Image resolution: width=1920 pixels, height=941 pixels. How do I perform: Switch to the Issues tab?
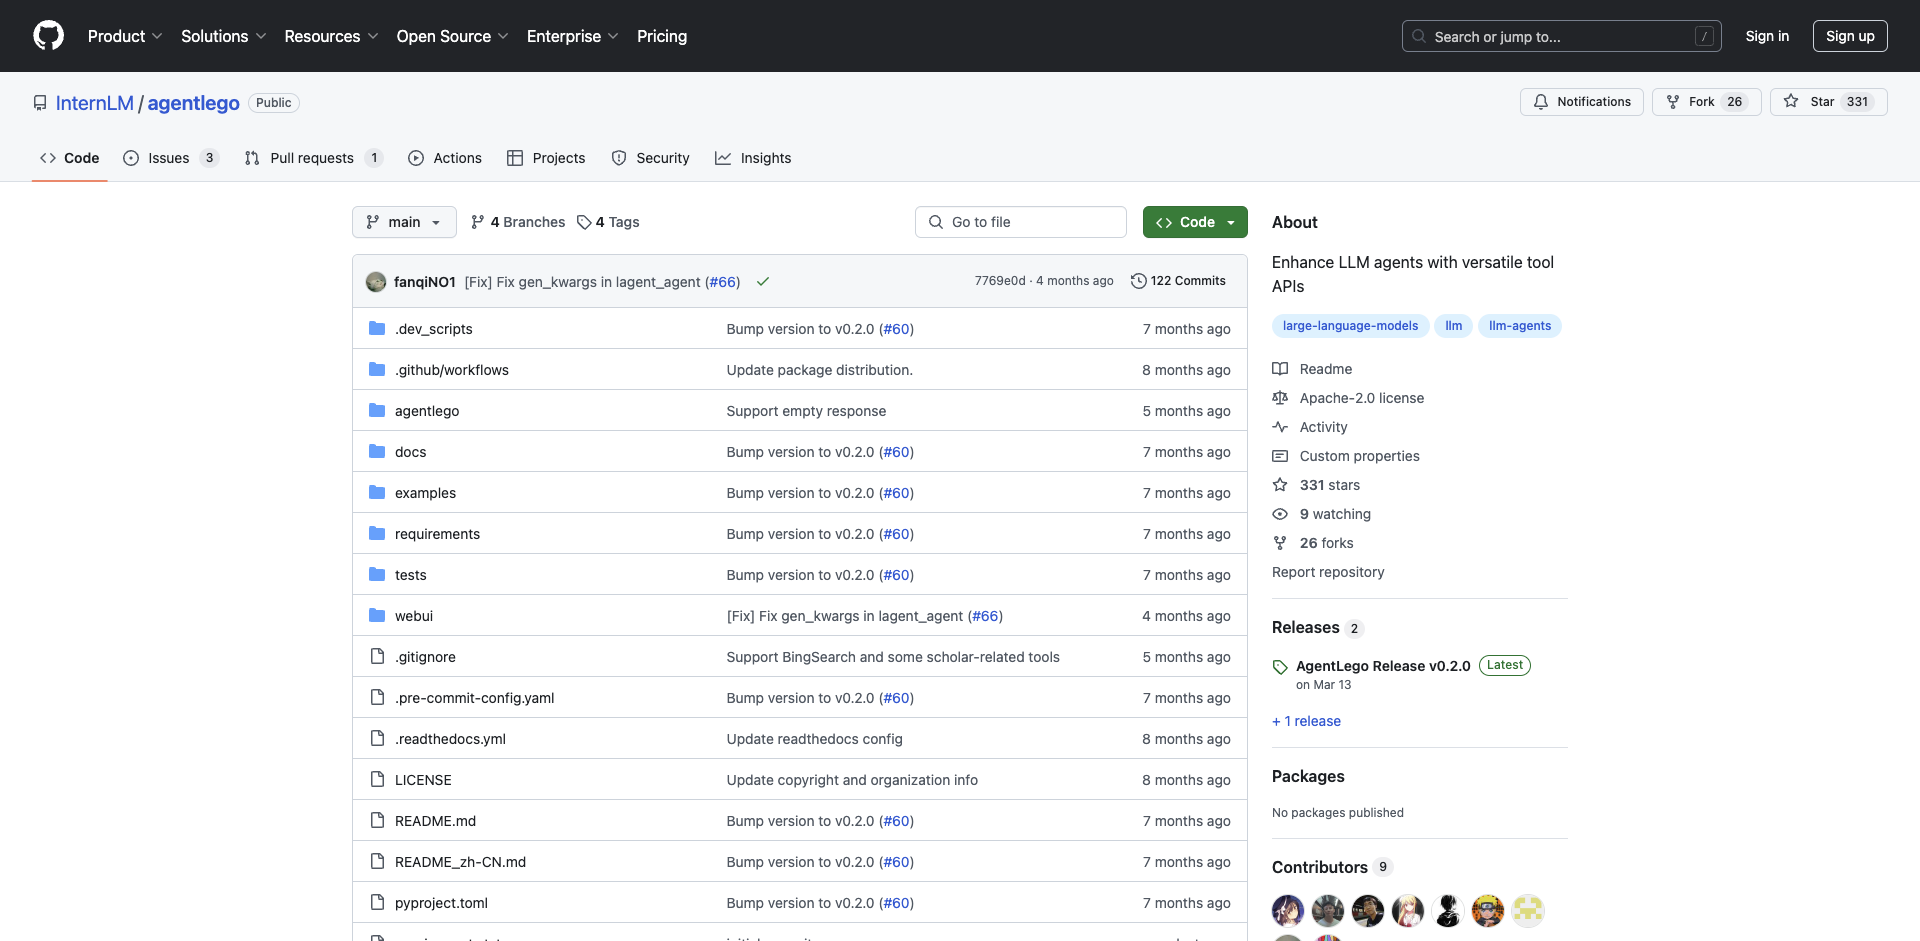pos(170,158)
